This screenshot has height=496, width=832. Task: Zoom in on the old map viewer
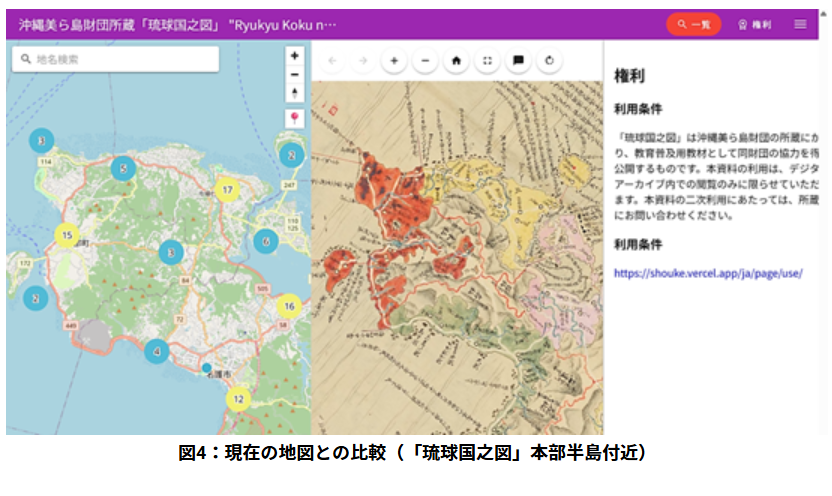coord(394,61)
